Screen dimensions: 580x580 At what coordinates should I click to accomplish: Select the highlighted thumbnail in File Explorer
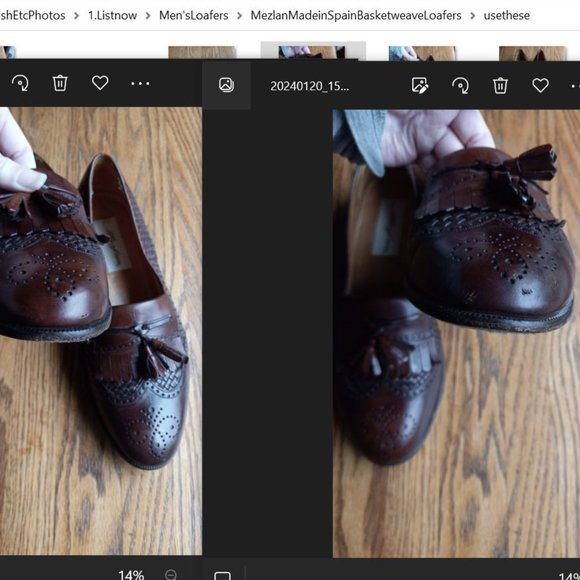pos(313,51)
